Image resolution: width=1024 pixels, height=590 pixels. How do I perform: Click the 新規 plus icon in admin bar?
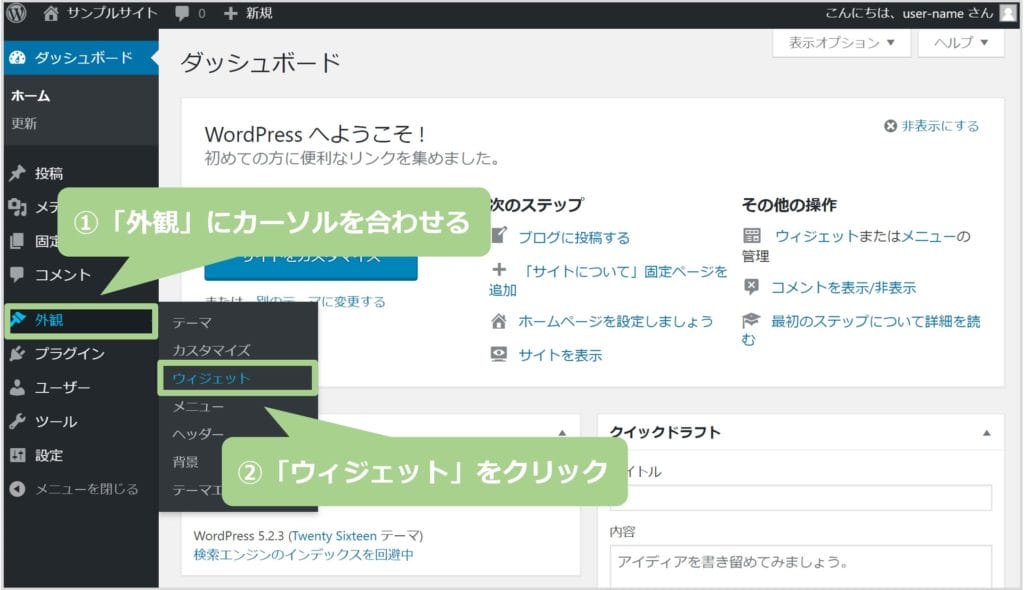pyautogui.click(x=230, y=13)
